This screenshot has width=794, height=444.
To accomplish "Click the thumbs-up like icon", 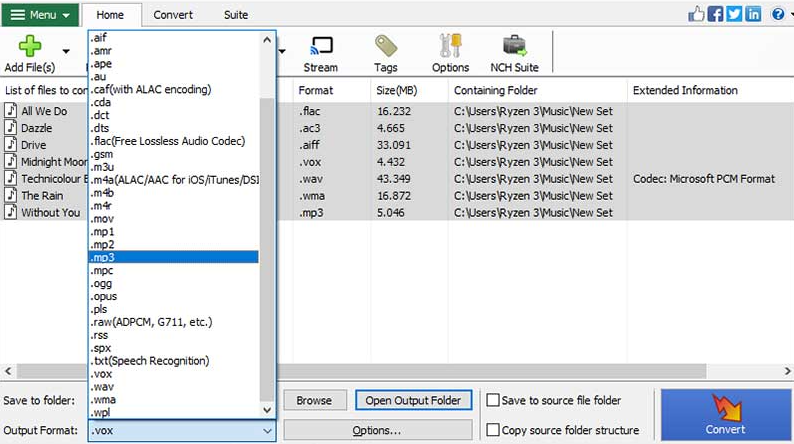I will pos(697,15).
